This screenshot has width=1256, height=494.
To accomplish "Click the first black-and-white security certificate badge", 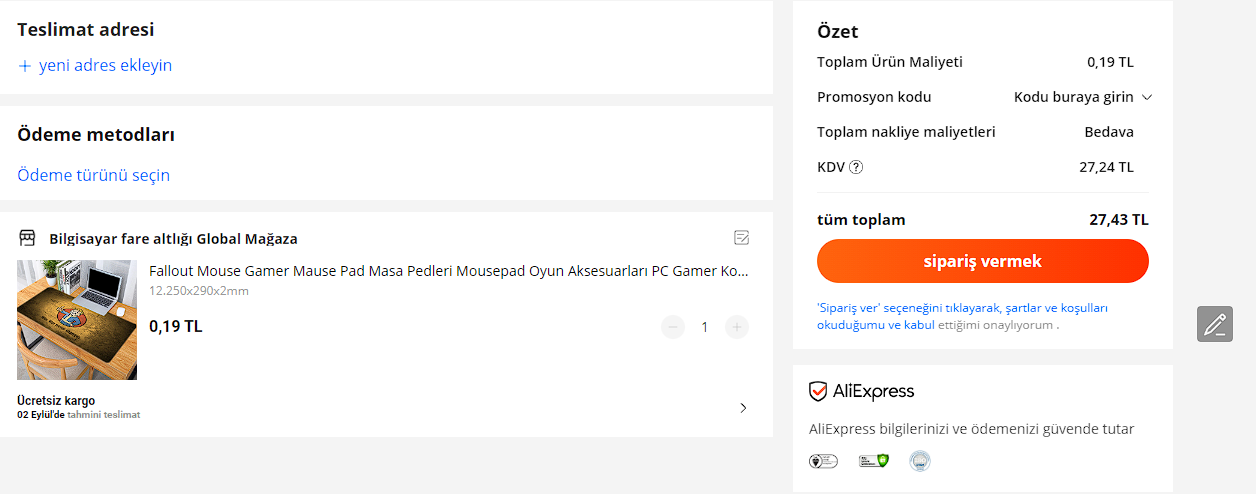I will click(x=823, y=461).
